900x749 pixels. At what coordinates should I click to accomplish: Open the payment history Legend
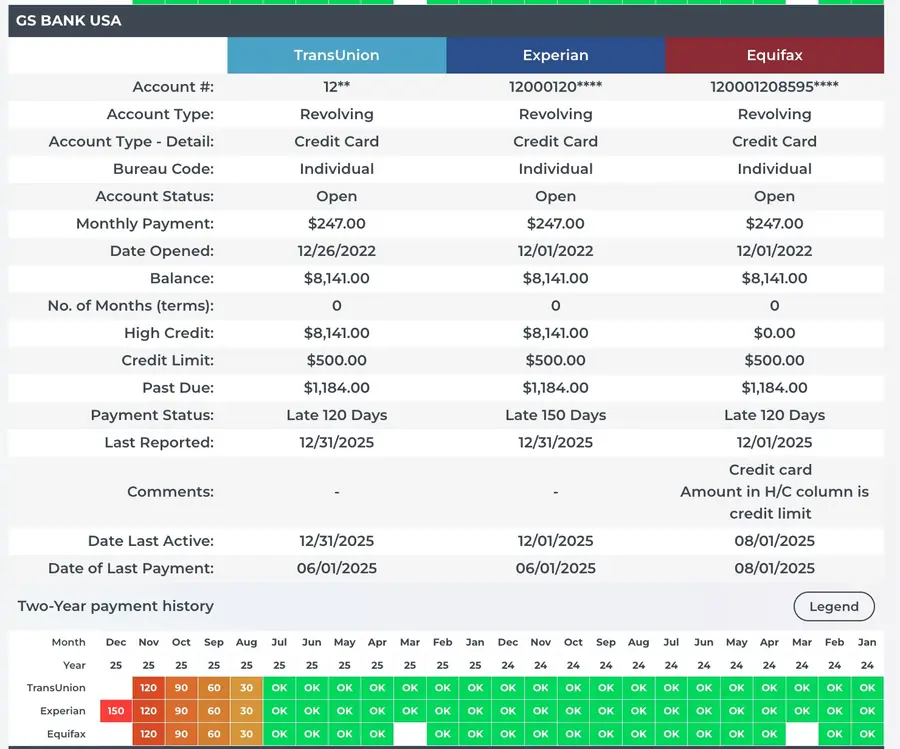tap(834, 606)
